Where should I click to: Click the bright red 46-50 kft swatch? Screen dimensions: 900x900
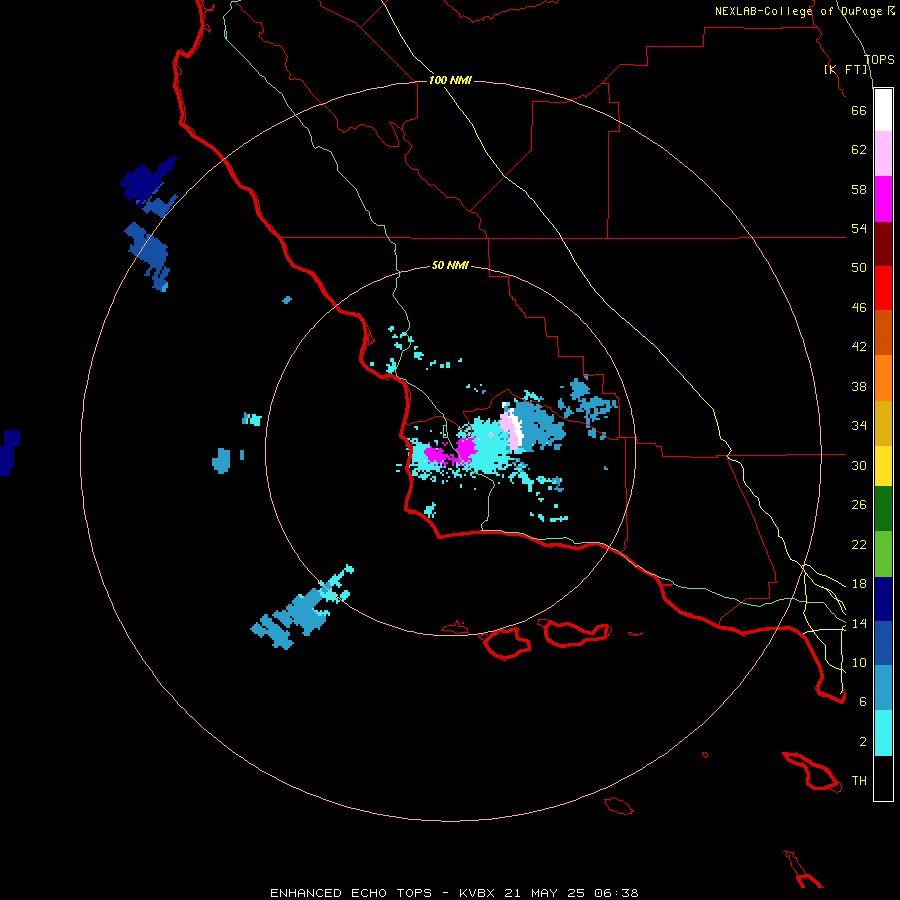click(x=883, y=288)
